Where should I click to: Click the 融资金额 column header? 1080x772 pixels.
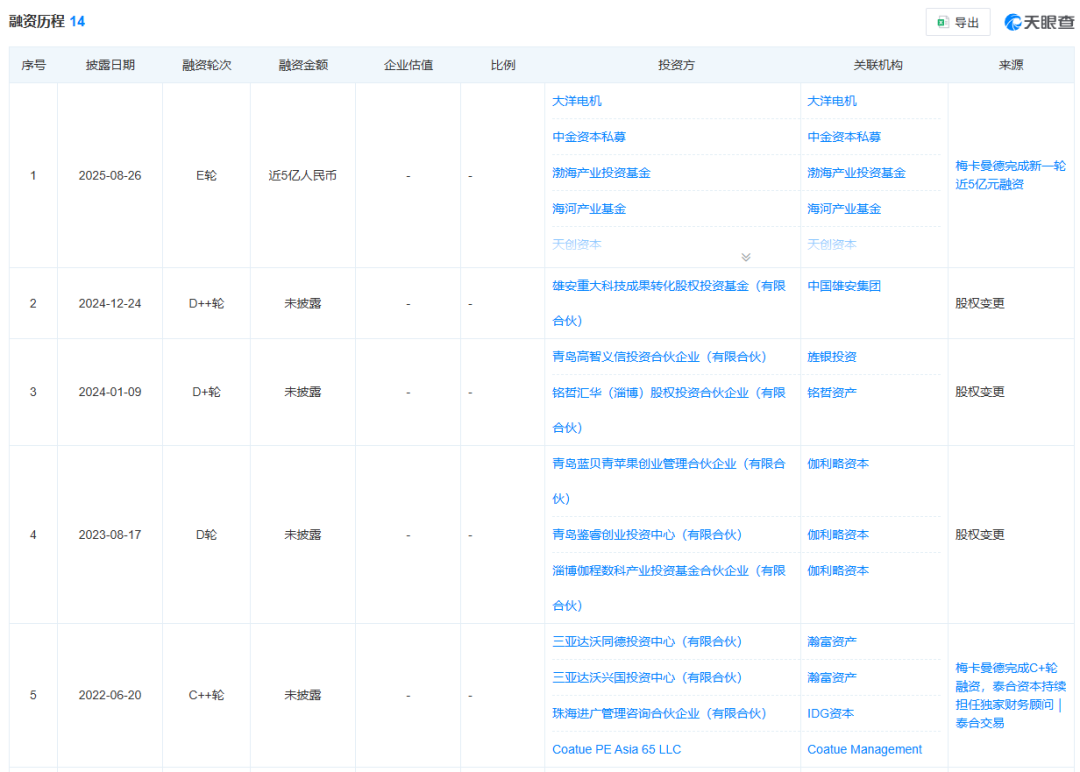tap(303, 65)
